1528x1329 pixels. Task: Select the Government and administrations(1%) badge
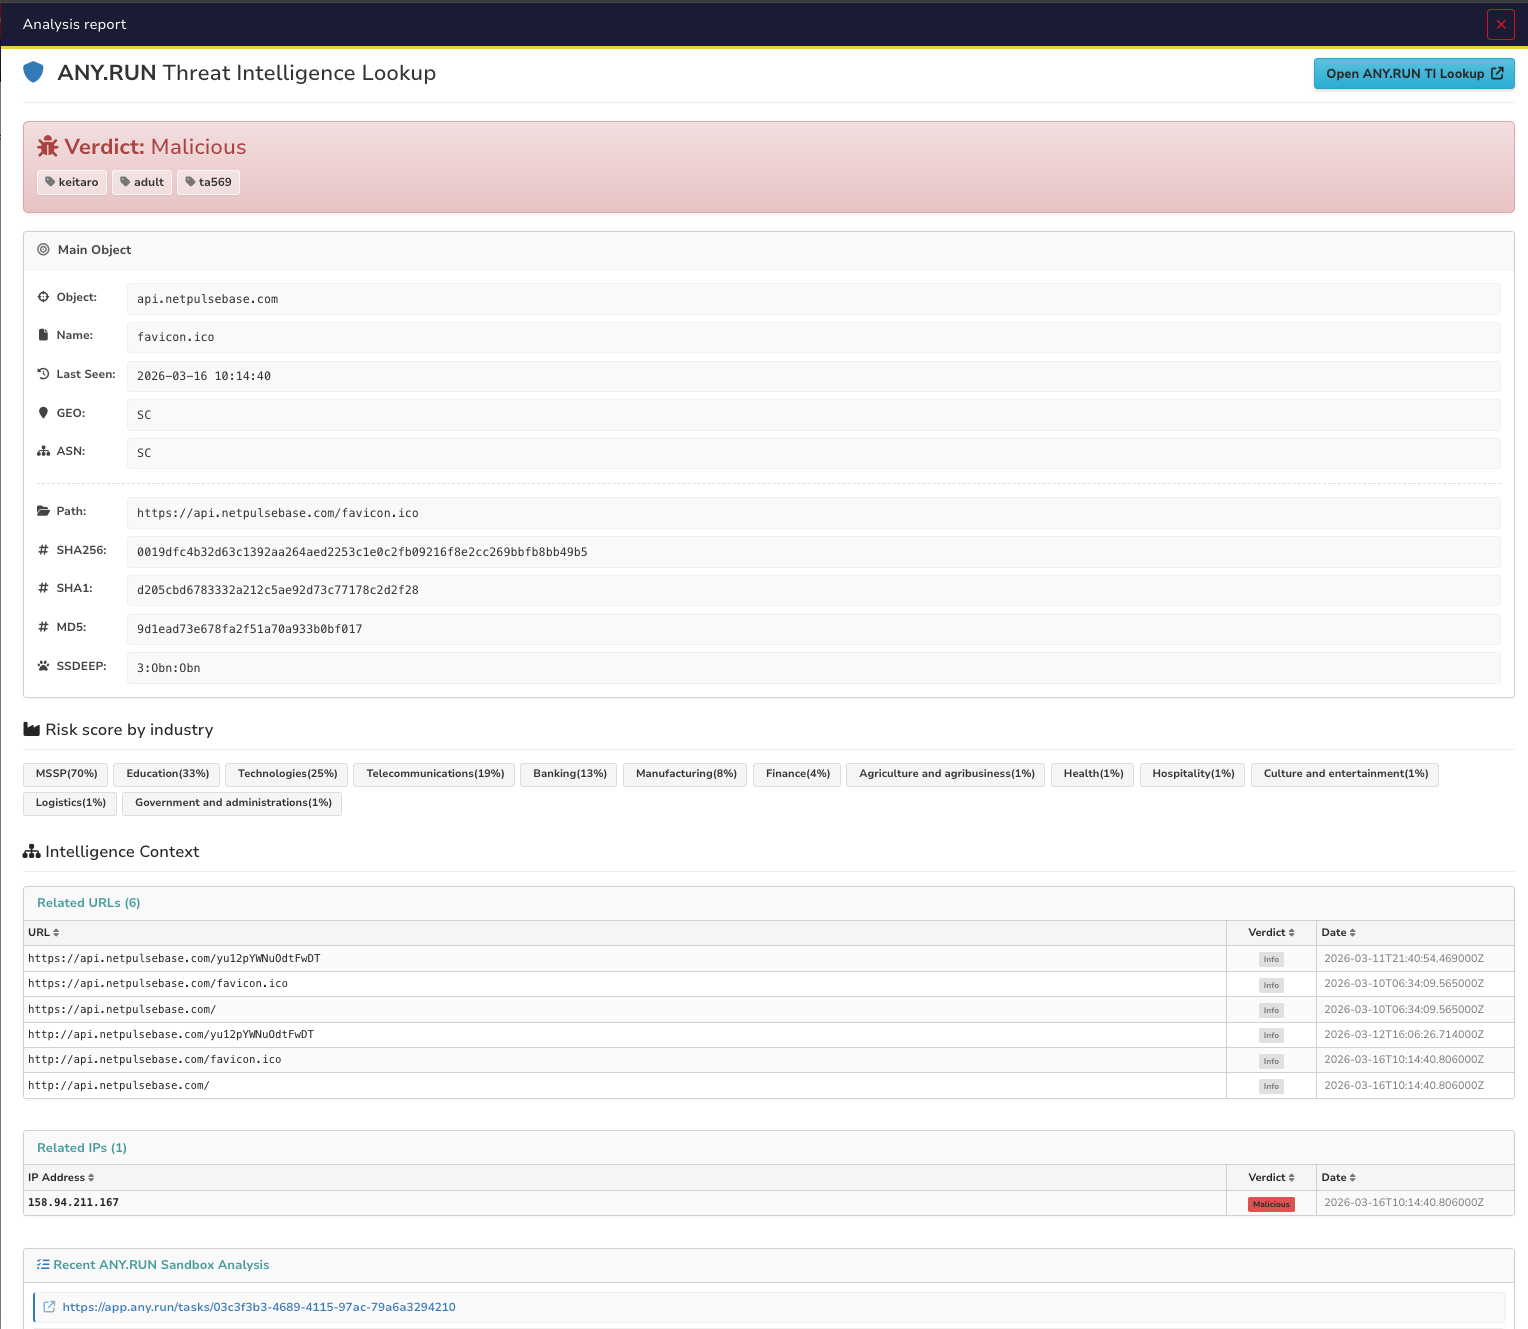[233, 803]
